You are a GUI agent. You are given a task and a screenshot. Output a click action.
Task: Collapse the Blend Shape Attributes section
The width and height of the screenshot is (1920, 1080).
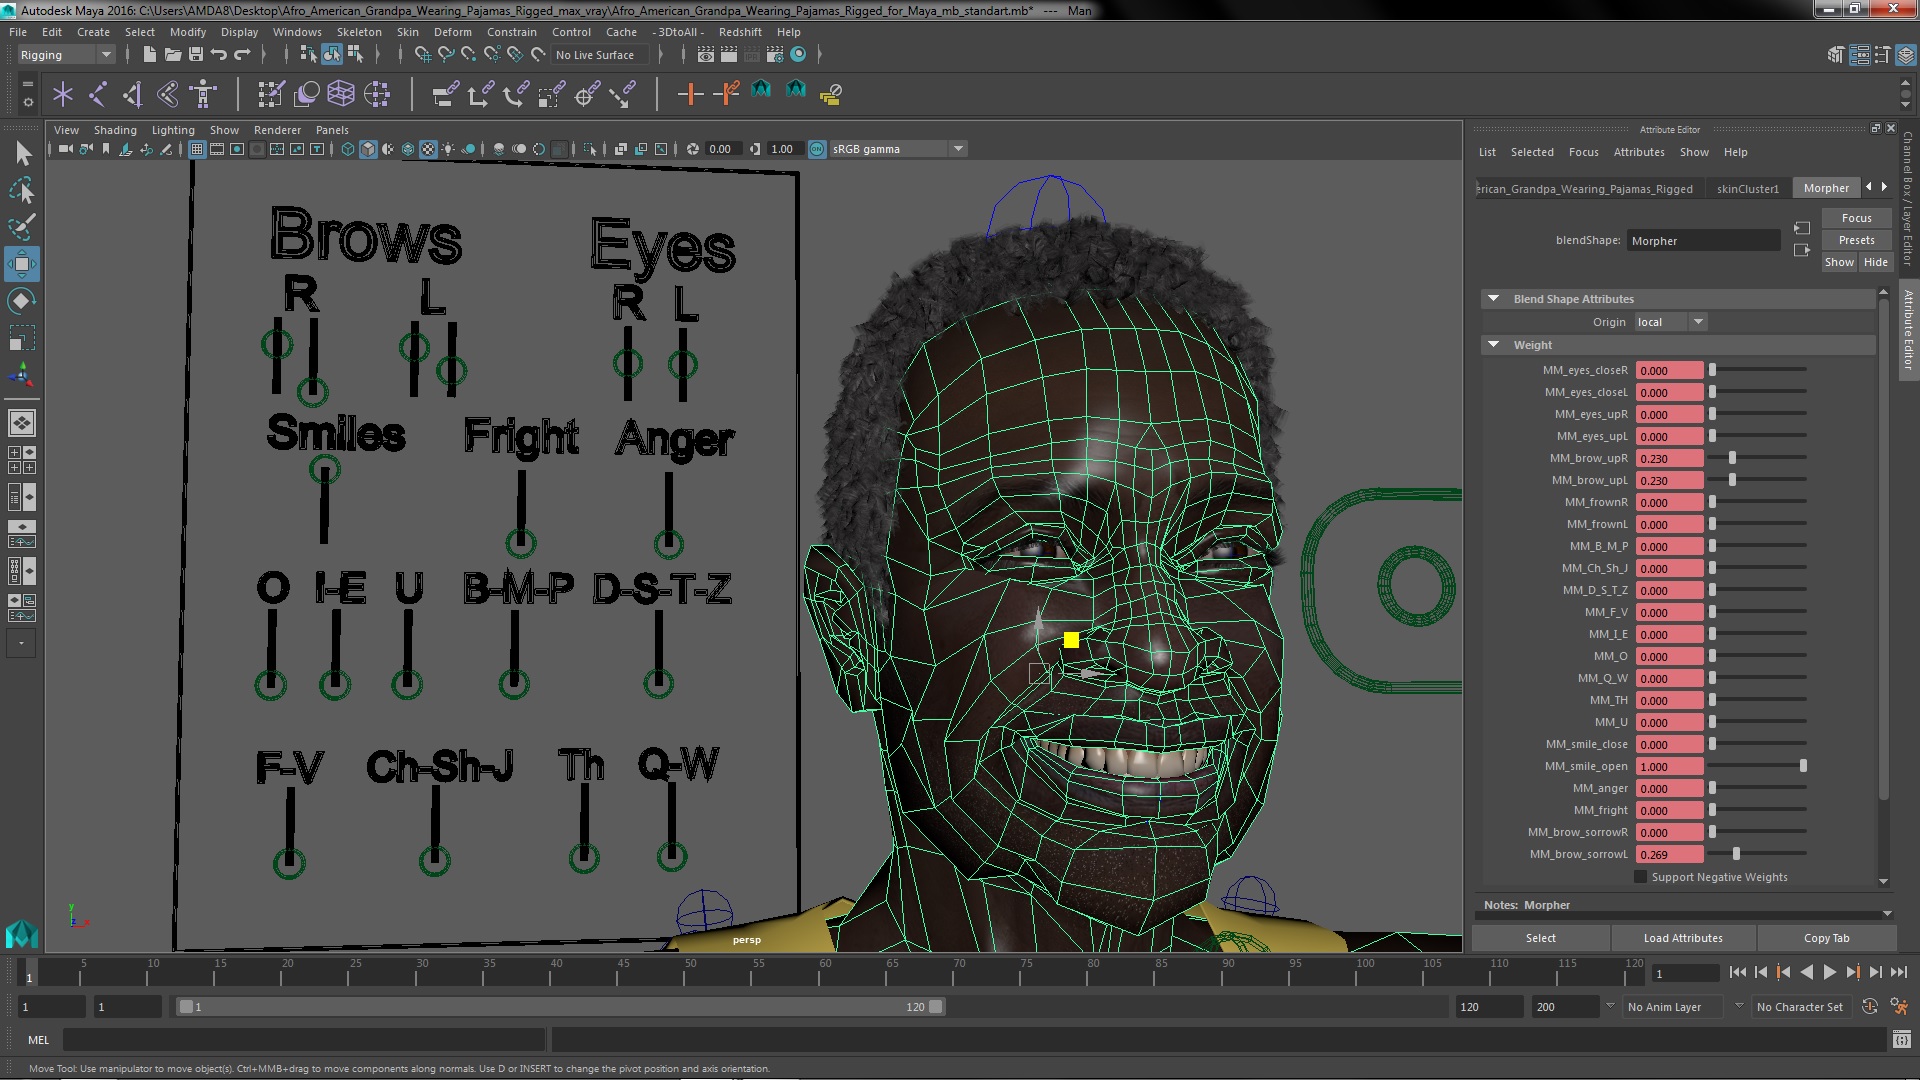(1493, 299)
